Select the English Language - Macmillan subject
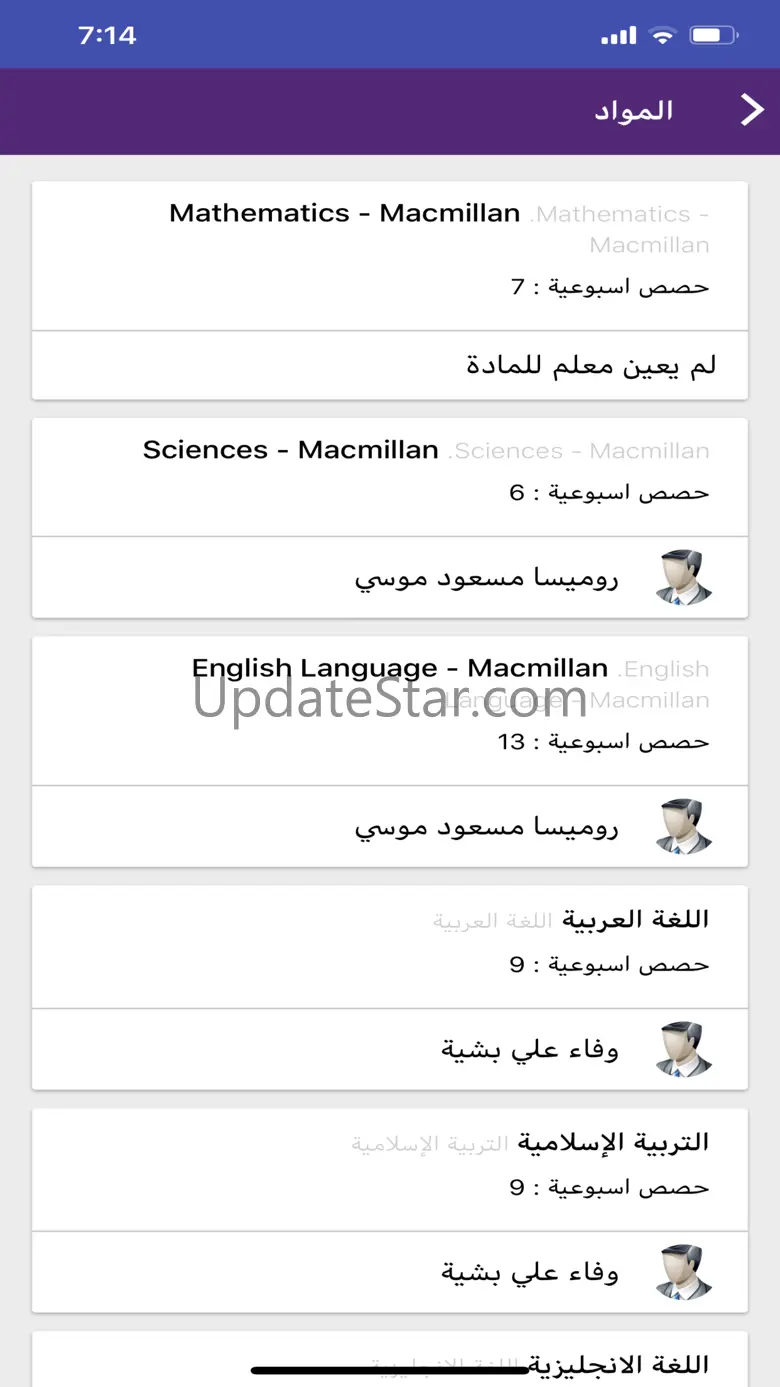The height and width of the screenshot is (1387, 780). (x=400, y=668)
